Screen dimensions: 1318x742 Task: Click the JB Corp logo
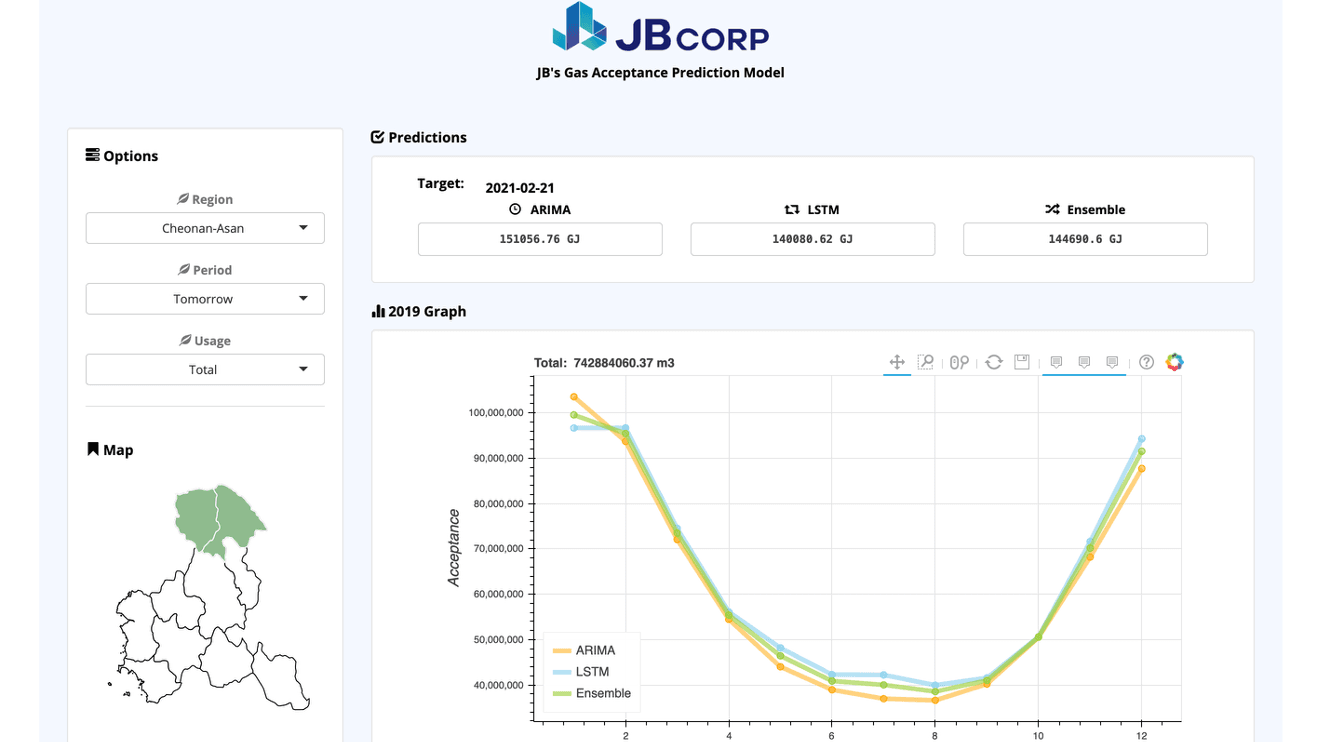click(x=660, y=28)
